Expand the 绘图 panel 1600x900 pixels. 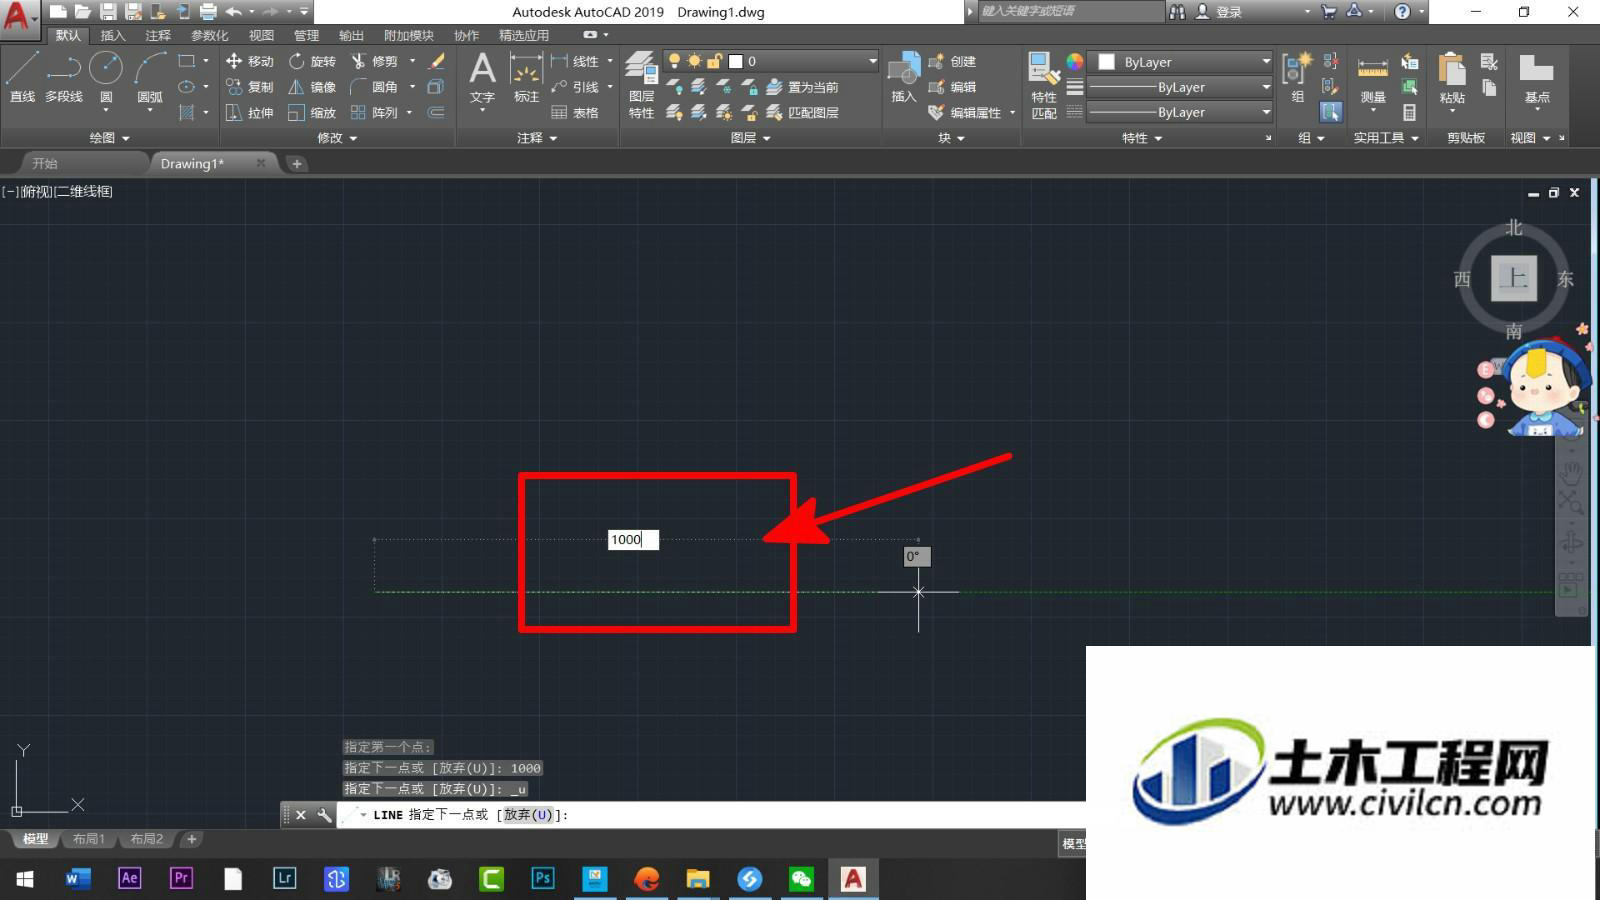110,138
